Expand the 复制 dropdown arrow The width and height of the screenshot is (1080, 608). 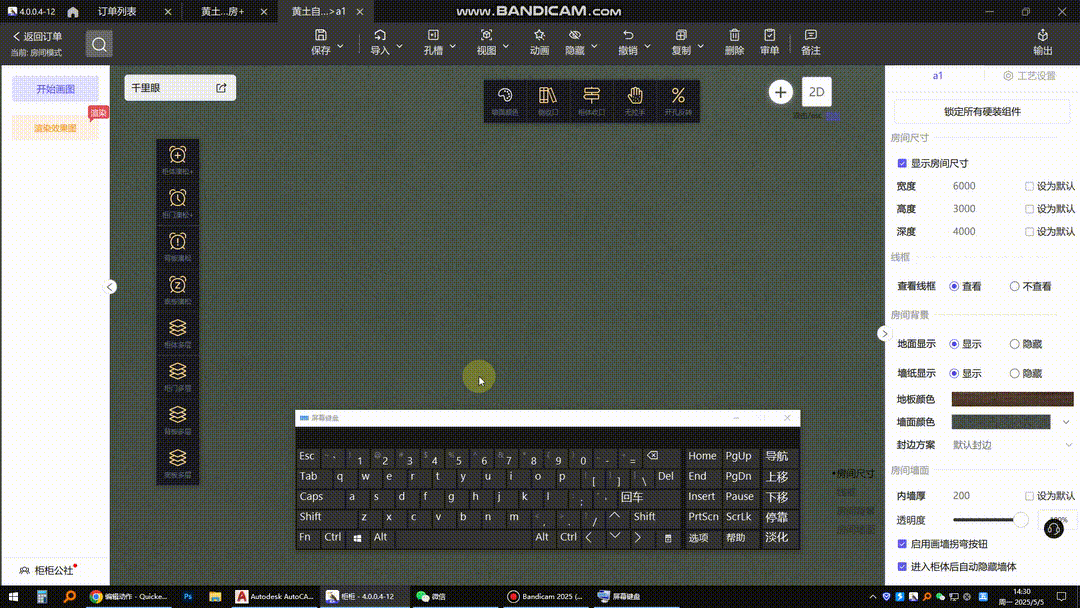click(700, 47)
